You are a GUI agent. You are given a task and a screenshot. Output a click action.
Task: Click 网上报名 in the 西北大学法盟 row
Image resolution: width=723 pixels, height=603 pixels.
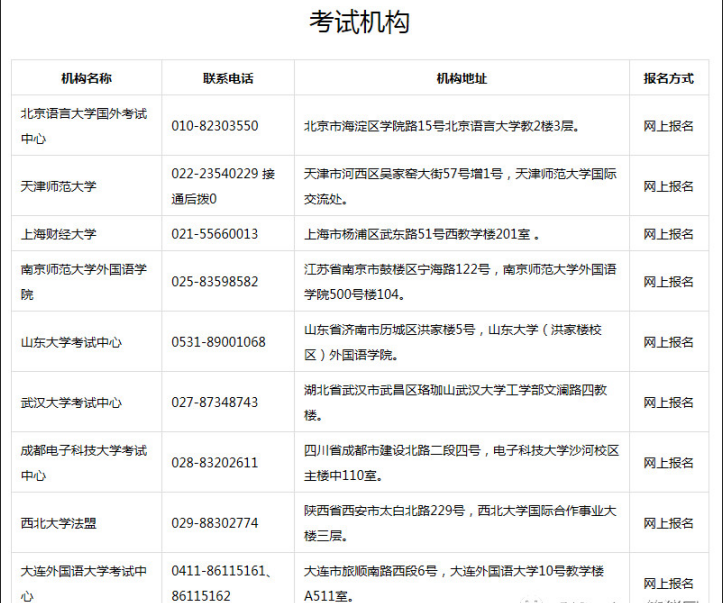click(669, 523)
